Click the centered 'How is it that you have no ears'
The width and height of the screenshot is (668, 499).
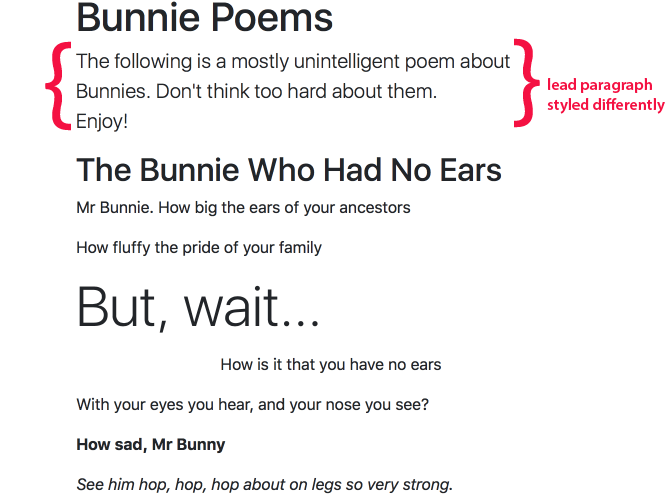331,365
